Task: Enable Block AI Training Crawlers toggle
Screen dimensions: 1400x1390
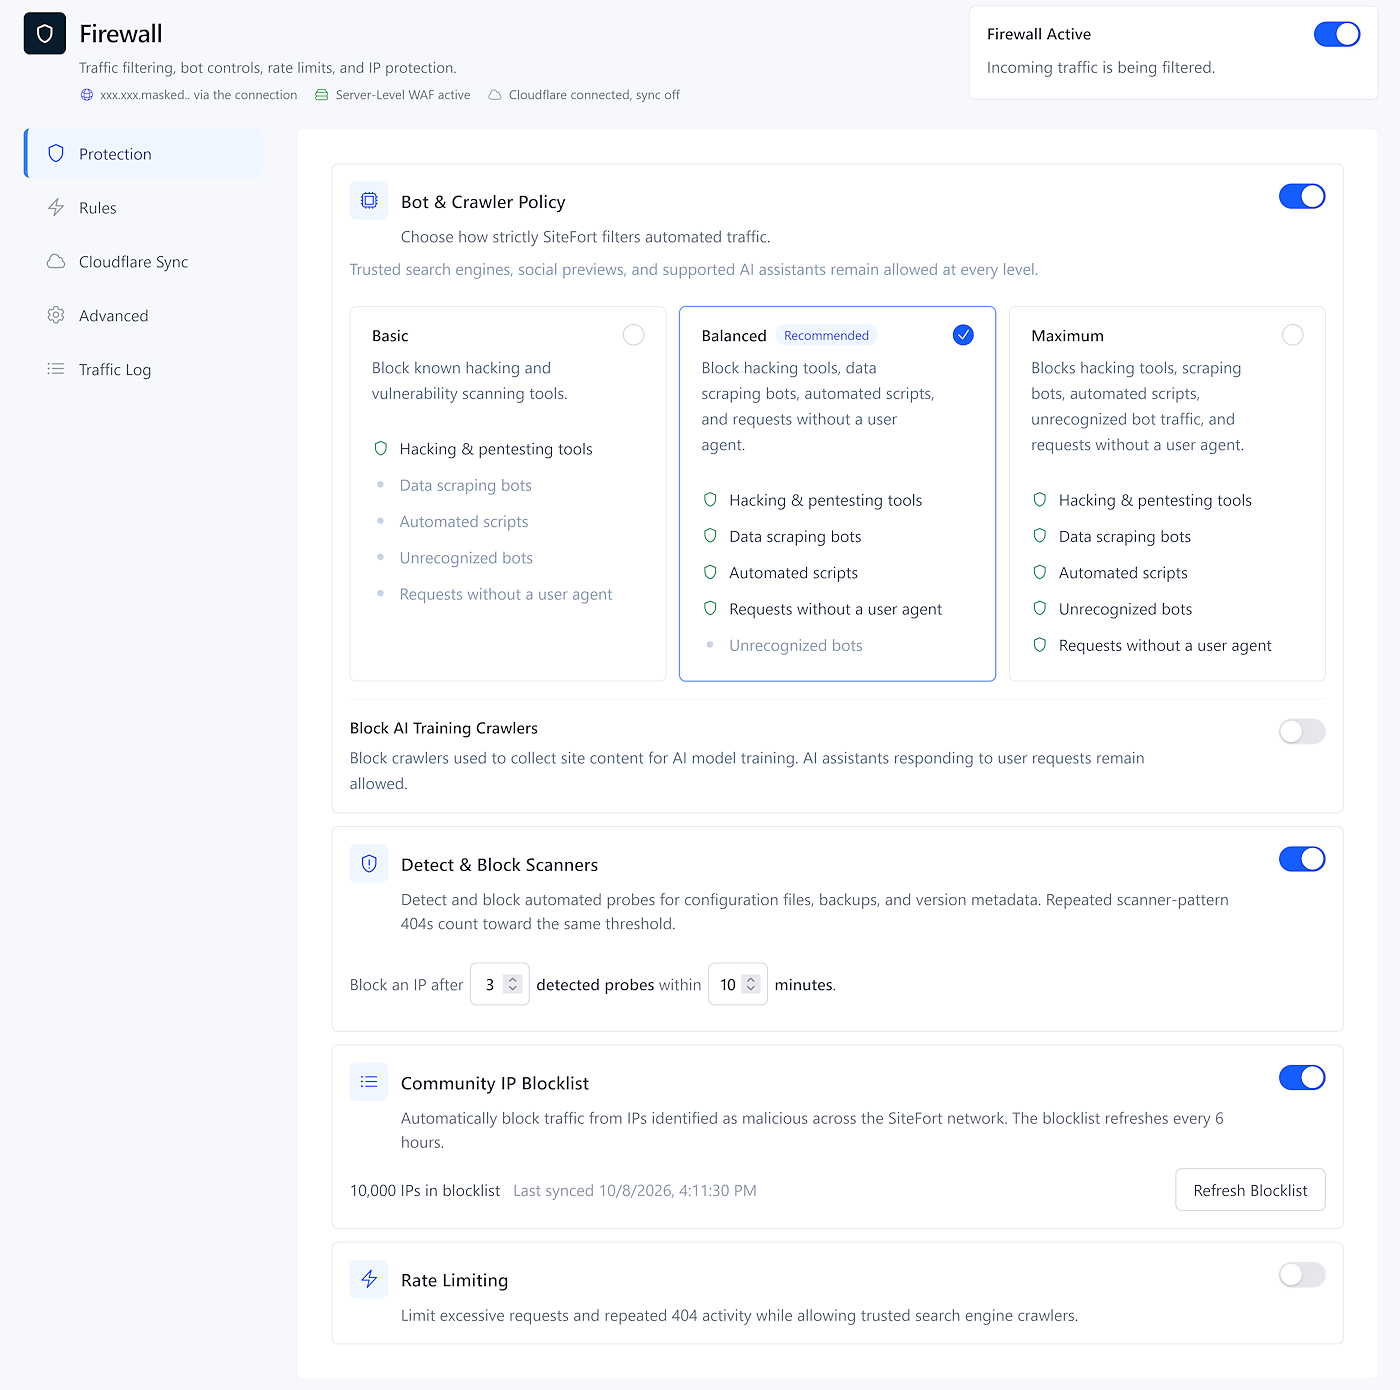Action: coord(1302,732)
